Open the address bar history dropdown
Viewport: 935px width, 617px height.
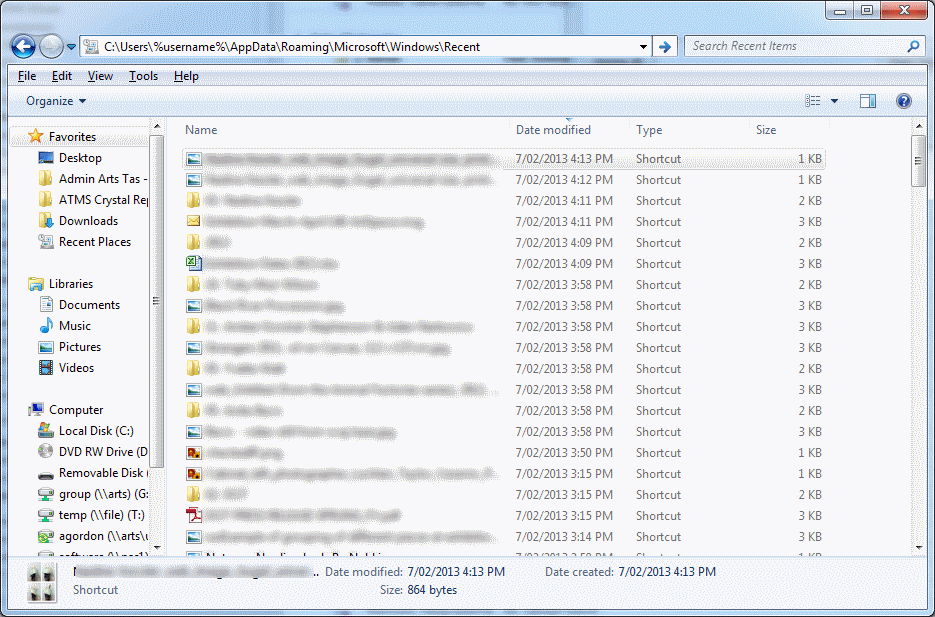pyautogui.click(x=644, y=46)
